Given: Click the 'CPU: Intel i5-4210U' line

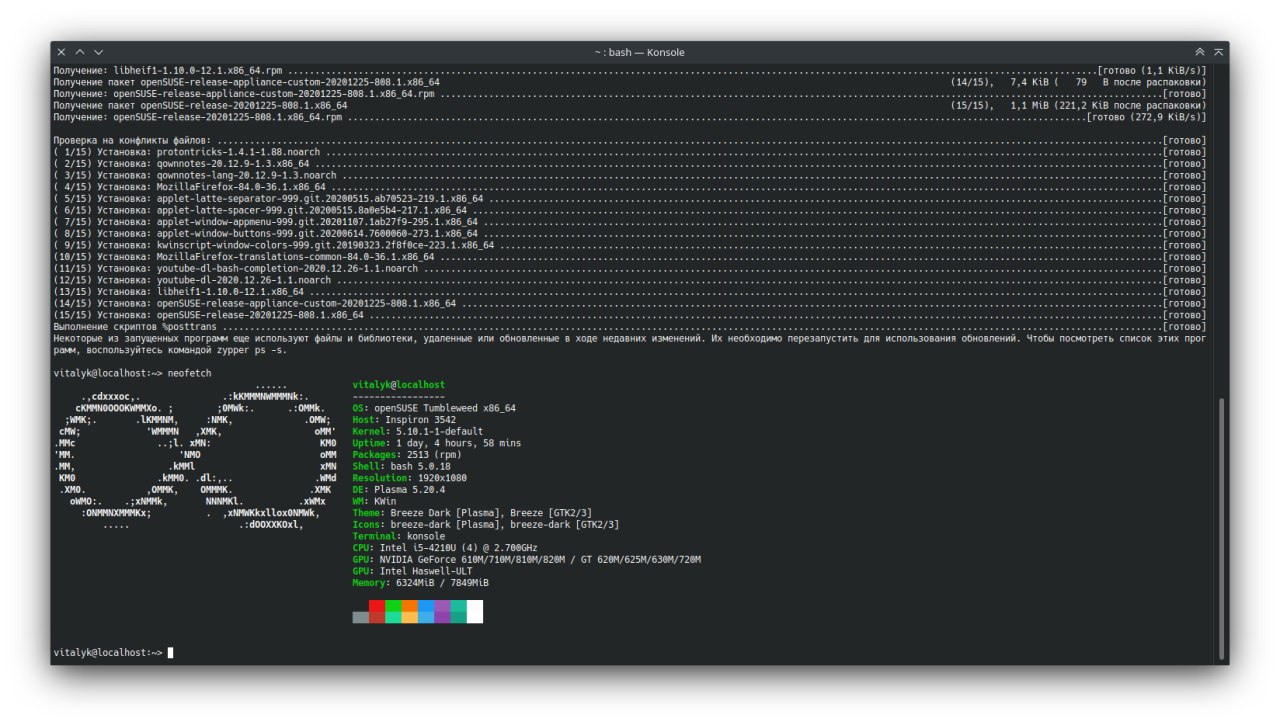Looking at the screenshot, I should coord(445,548).
